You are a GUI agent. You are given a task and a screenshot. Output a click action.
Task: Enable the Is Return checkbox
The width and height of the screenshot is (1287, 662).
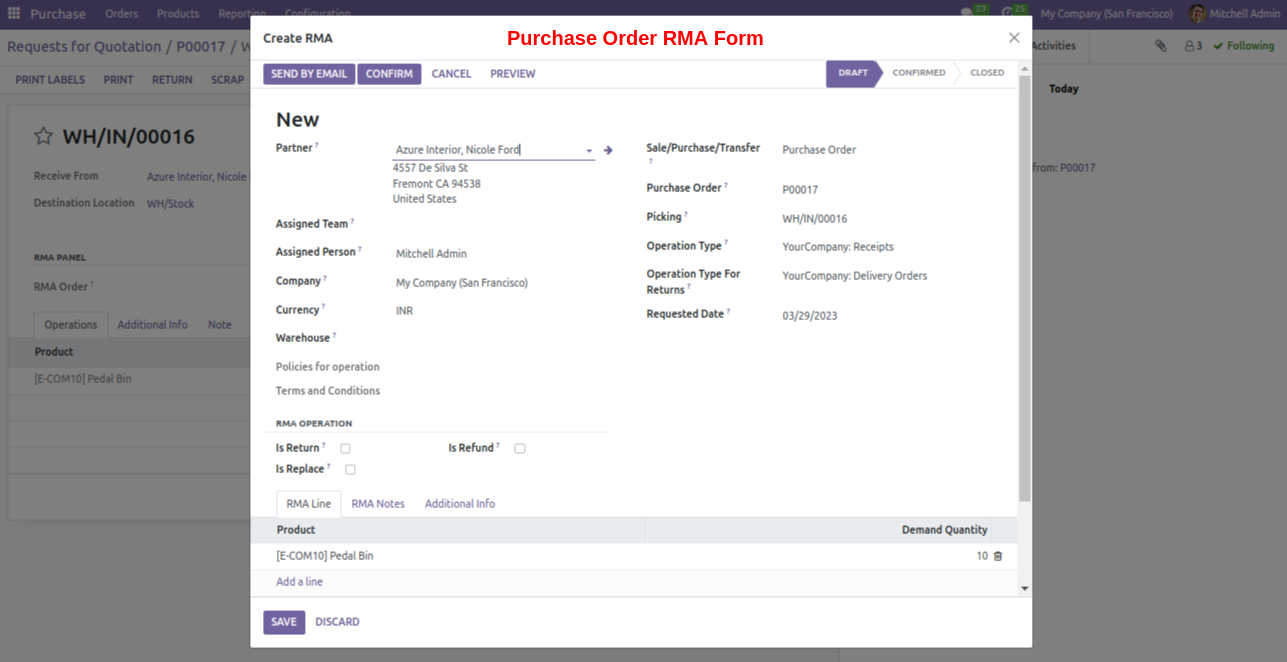pos(345,448)
